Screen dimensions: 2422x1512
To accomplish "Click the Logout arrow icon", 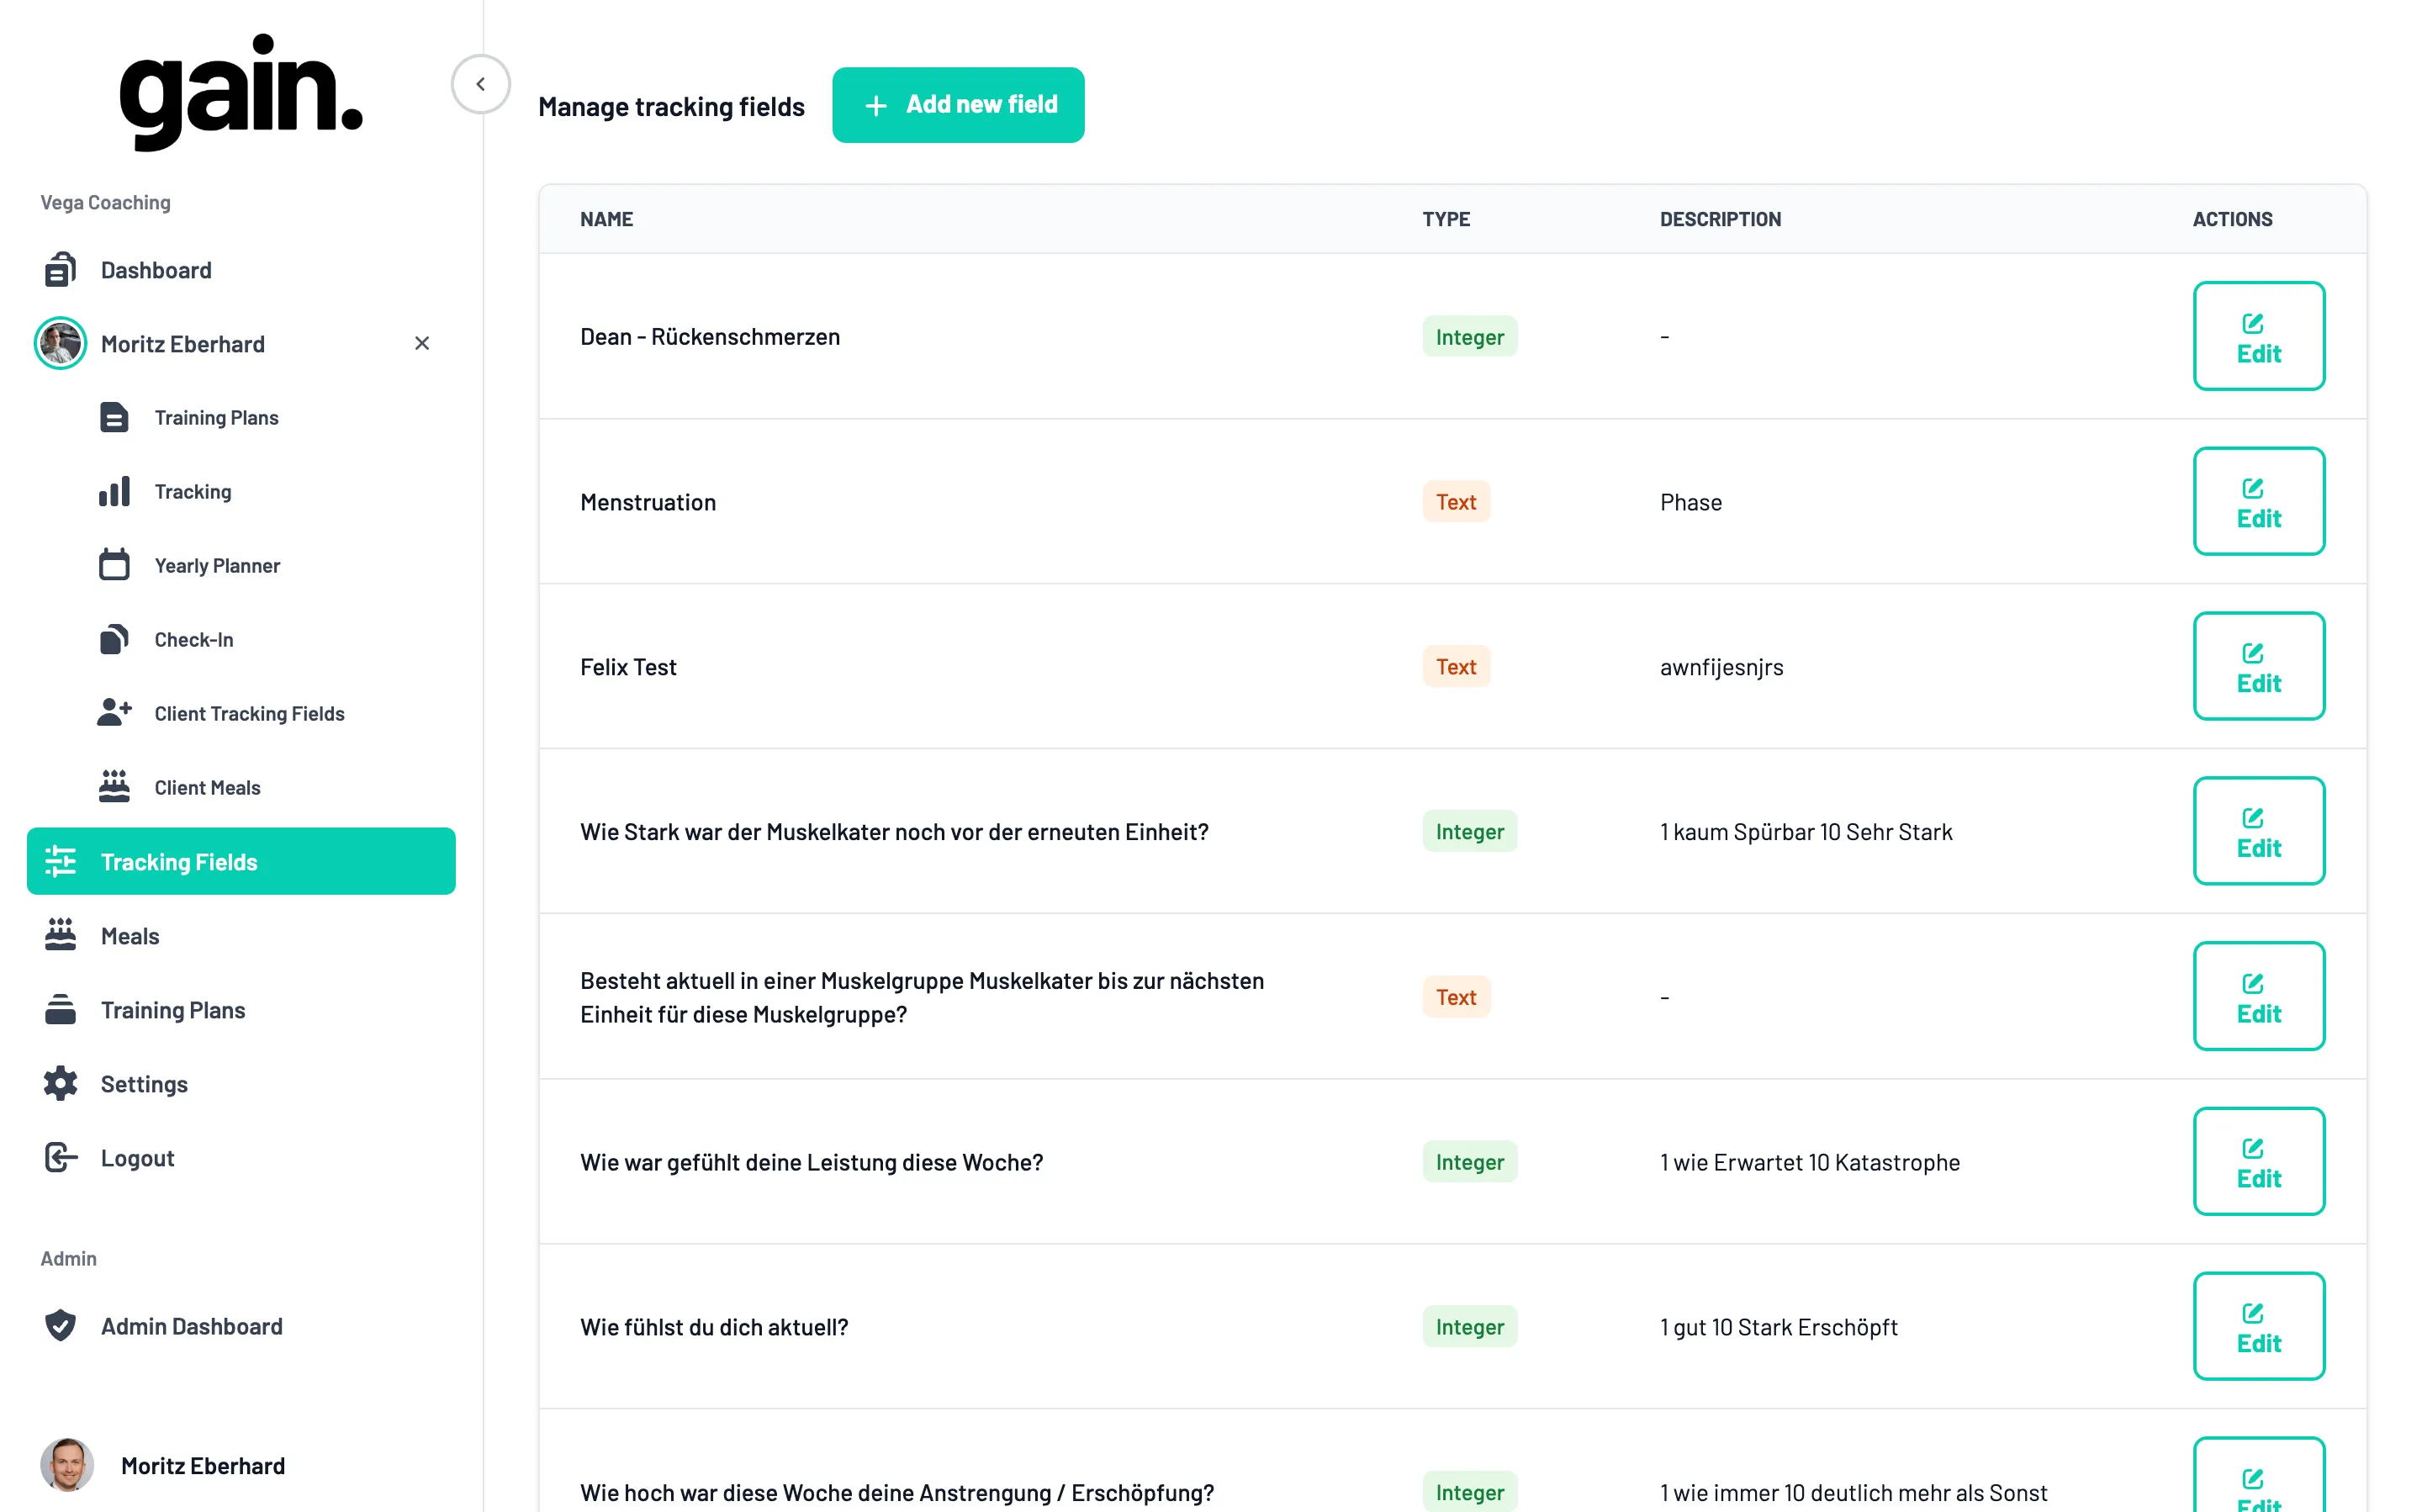I will (60, 1158).
